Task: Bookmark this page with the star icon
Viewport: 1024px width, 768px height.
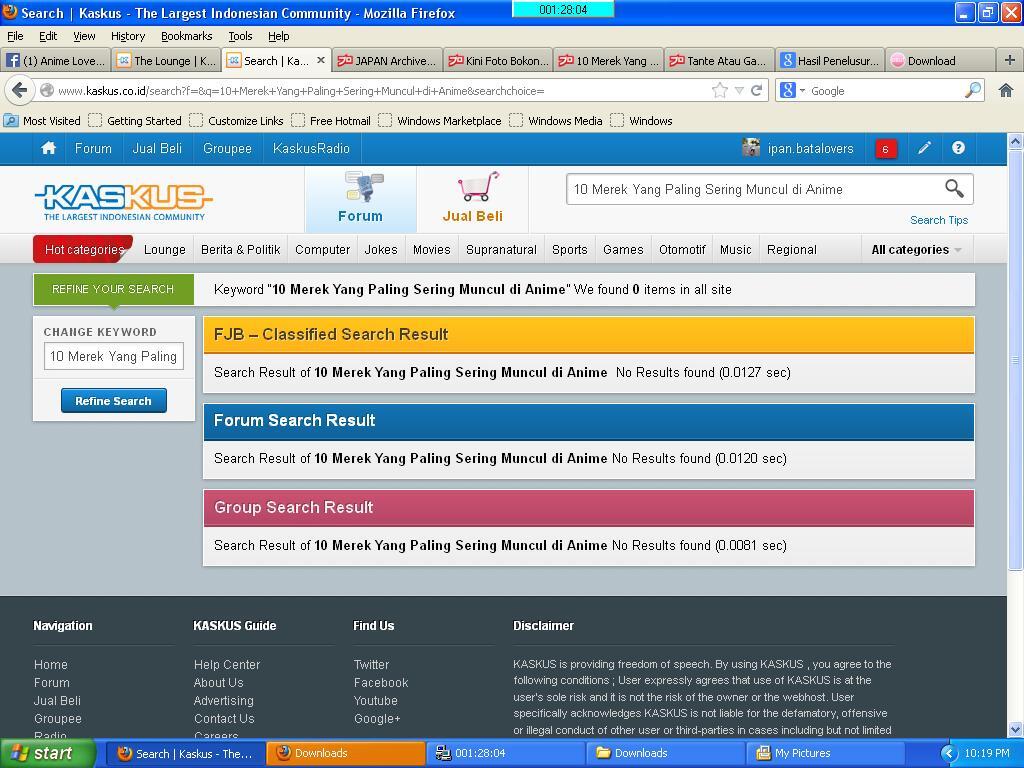Action: pos(720,90)
